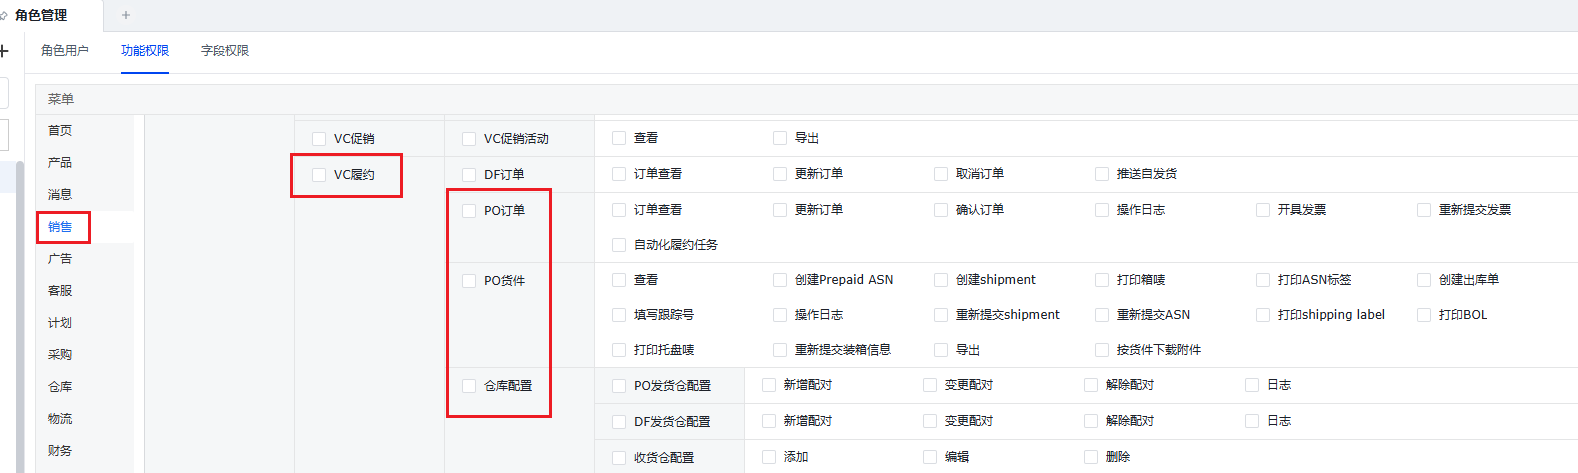1578x473 pixels.
Task: Select 销售 in the menu list
Action: [x=60, y=227]
